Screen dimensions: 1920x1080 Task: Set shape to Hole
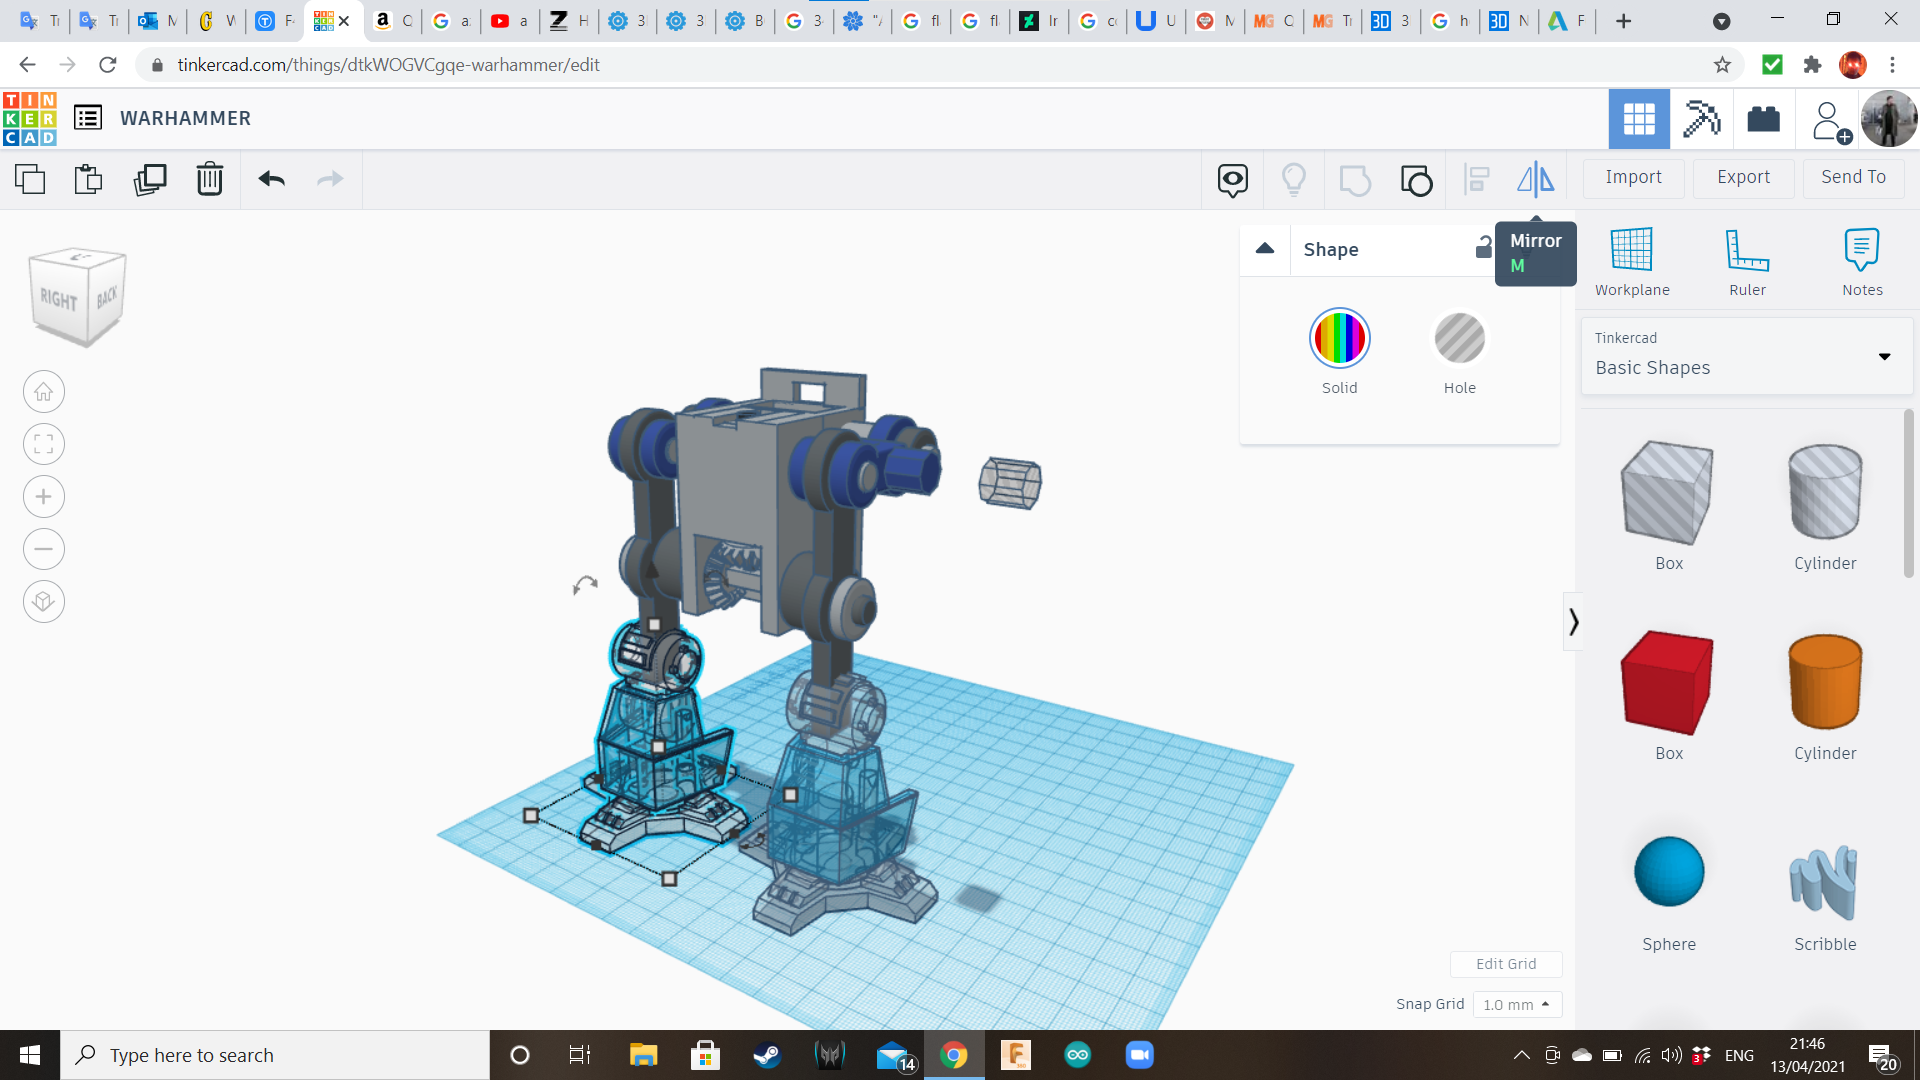[x=1459, y=339]
